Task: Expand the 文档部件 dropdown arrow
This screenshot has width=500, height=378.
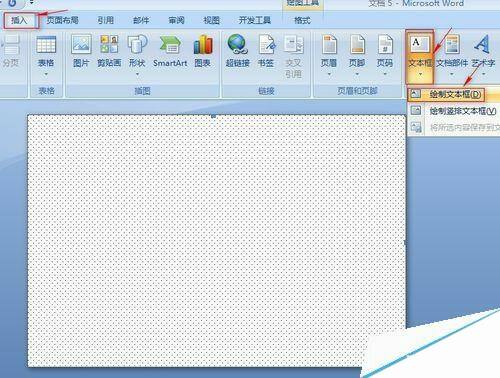Action: pos(452,74)
